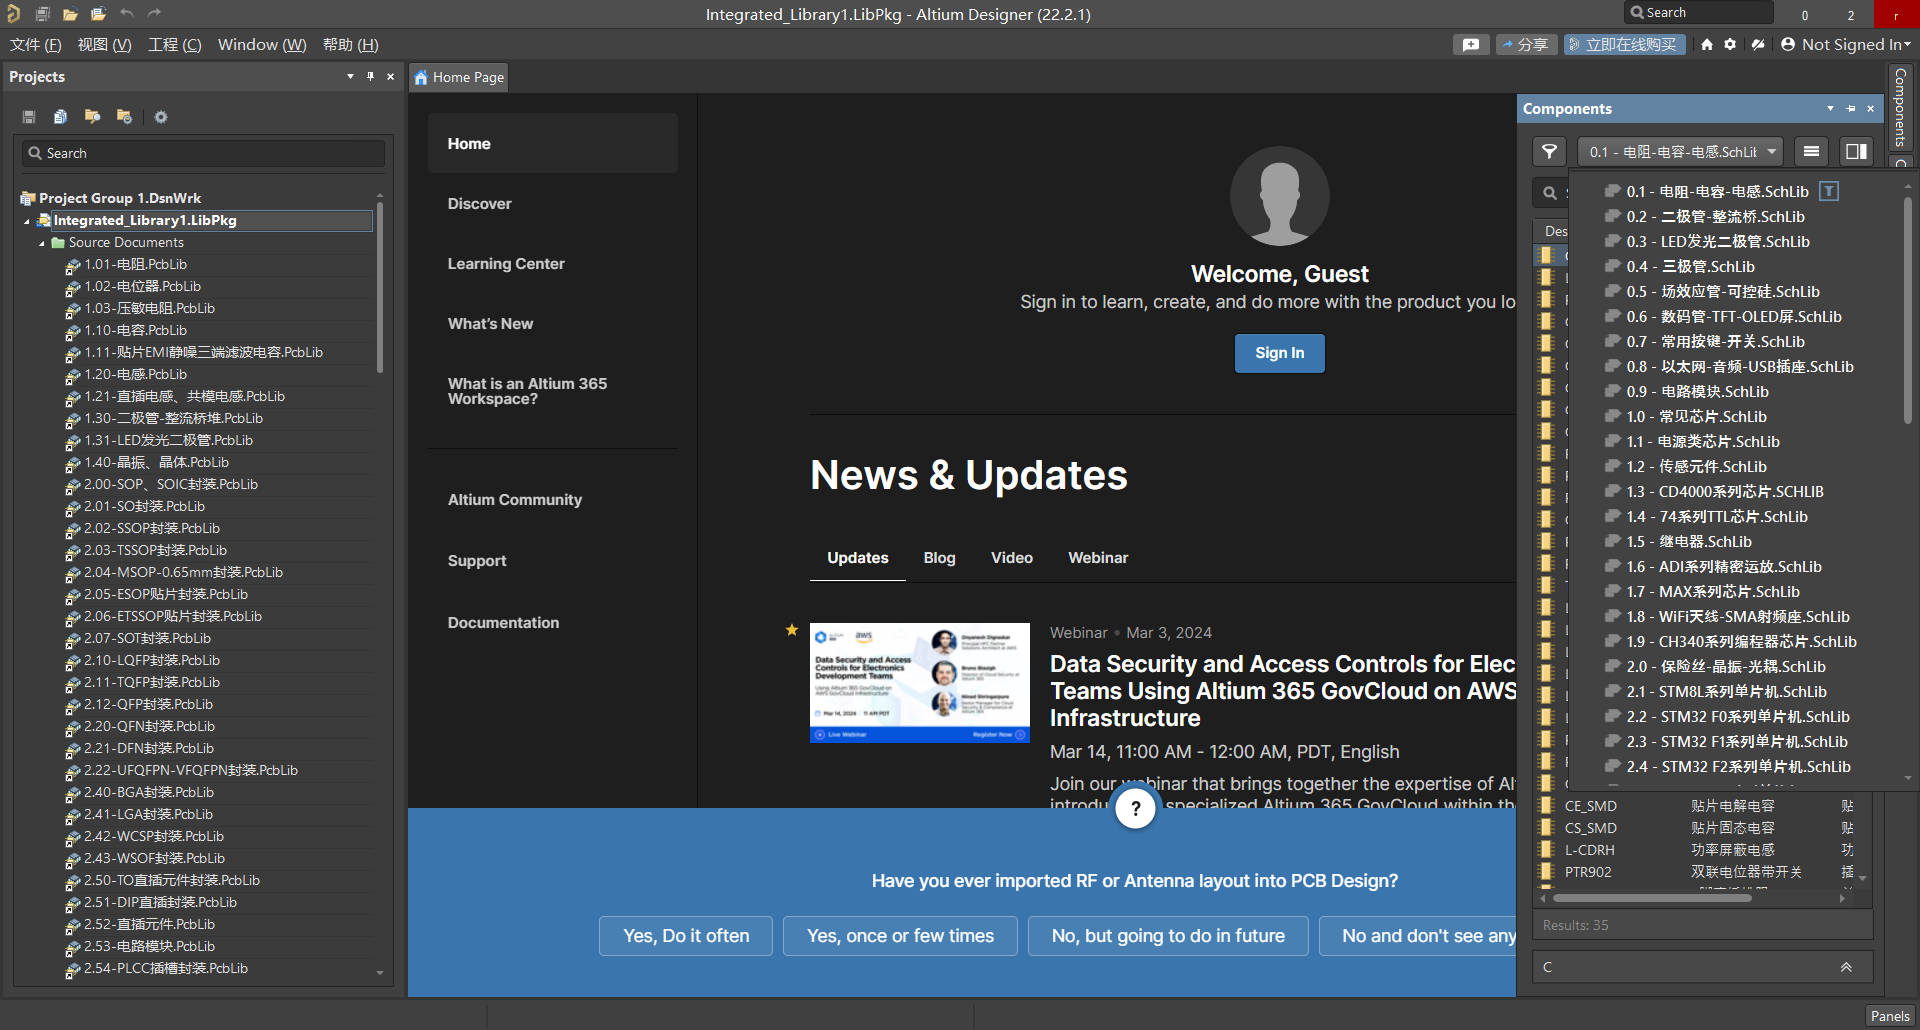The width and height of the screenshot is (1920, 1030).
Task: Click the folder-with-magnifier icon in Projects panel
Action: (92, 117)
